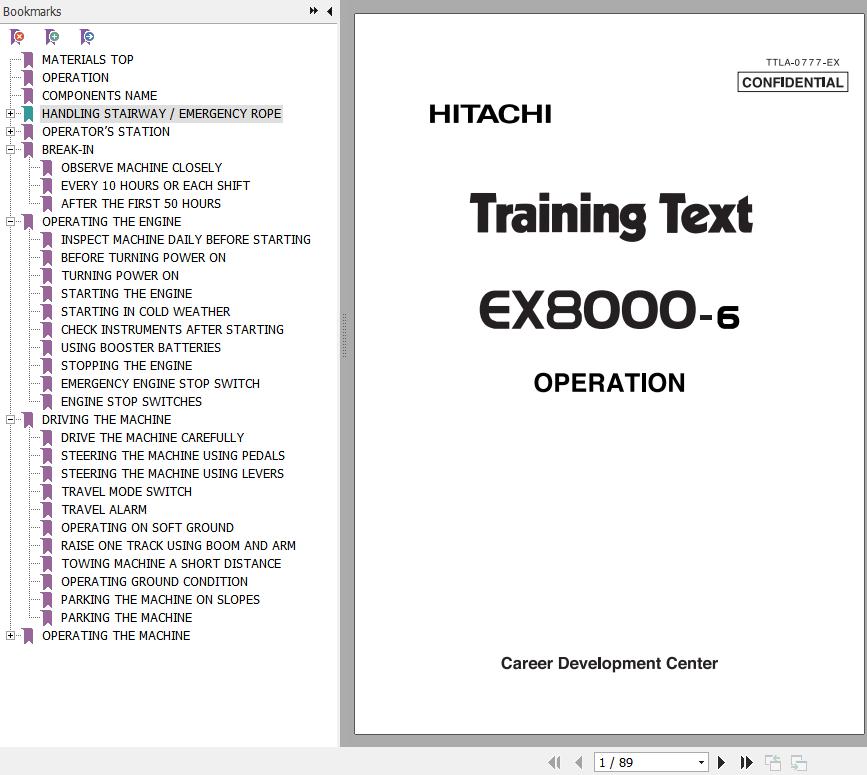Open OPERATING ON SOFT GROUND bookmark
The height and width of the screenshot is (775, 867).
pos(148,528)
